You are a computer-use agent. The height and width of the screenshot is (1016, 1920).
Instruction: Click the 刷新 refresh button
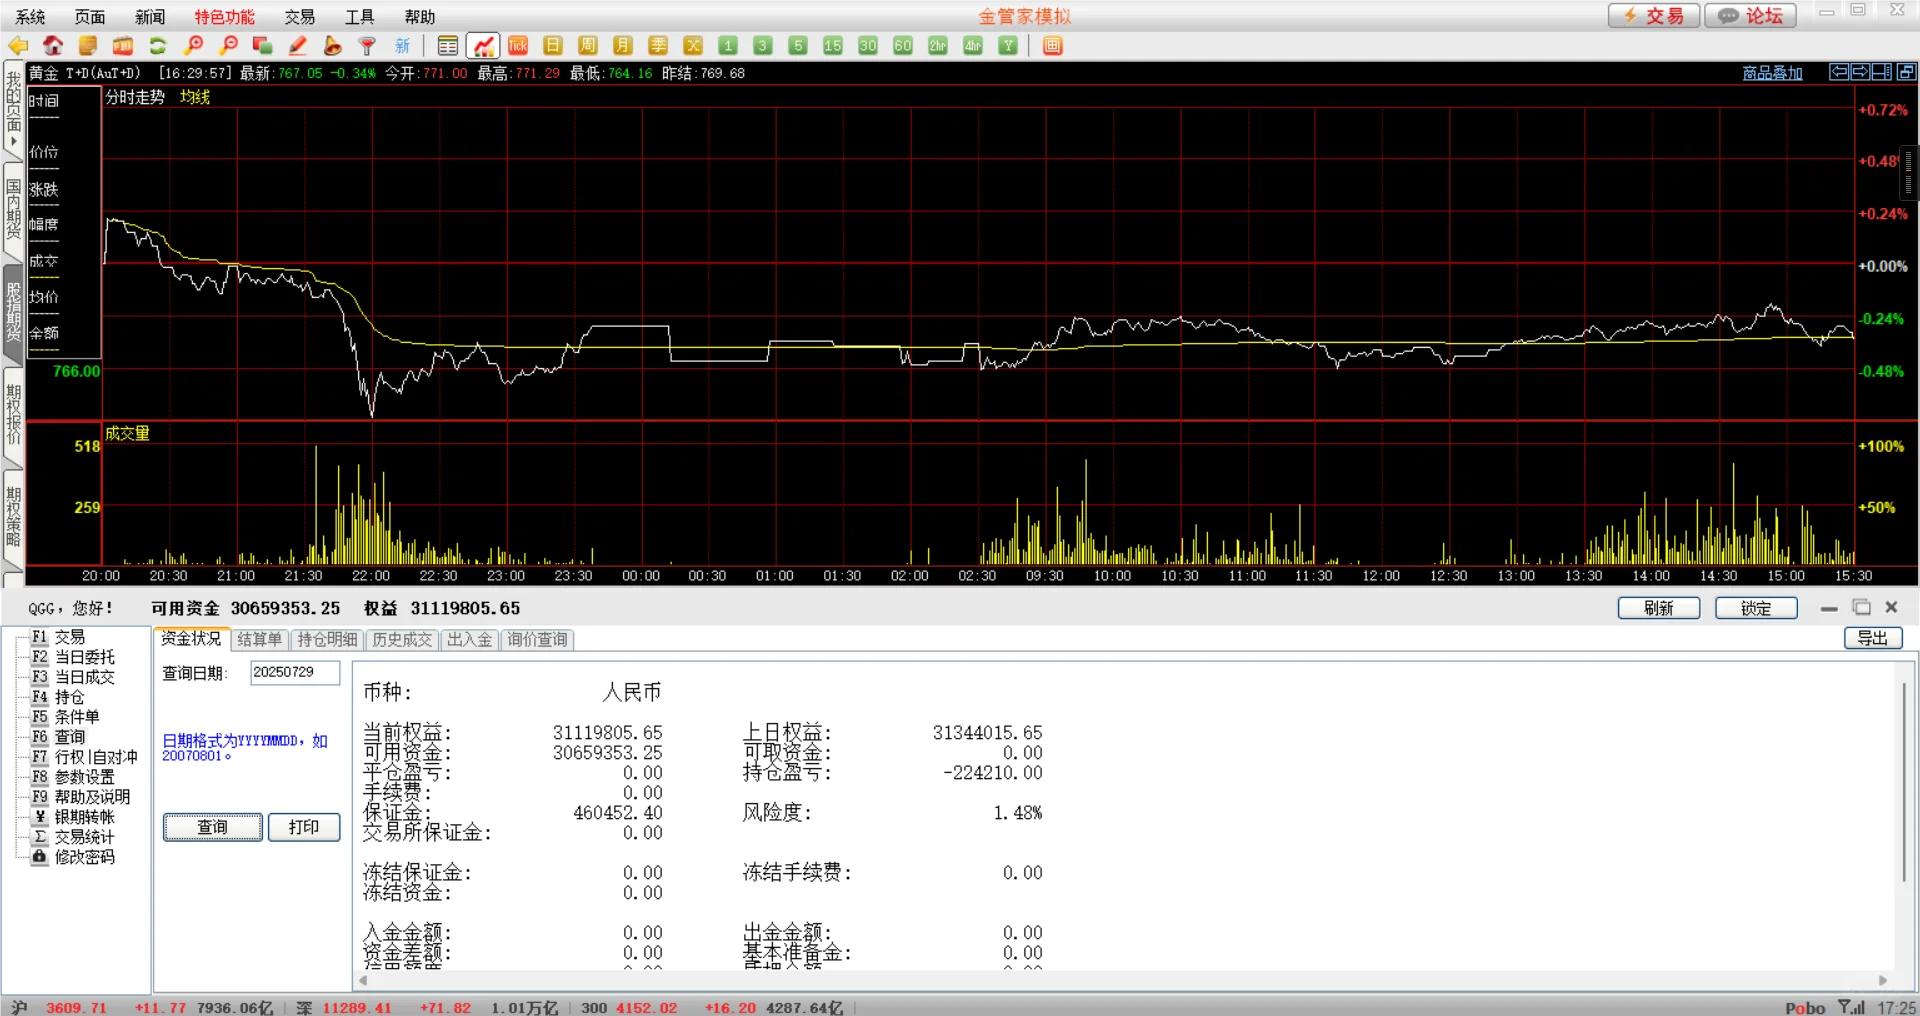point(1659,608)
